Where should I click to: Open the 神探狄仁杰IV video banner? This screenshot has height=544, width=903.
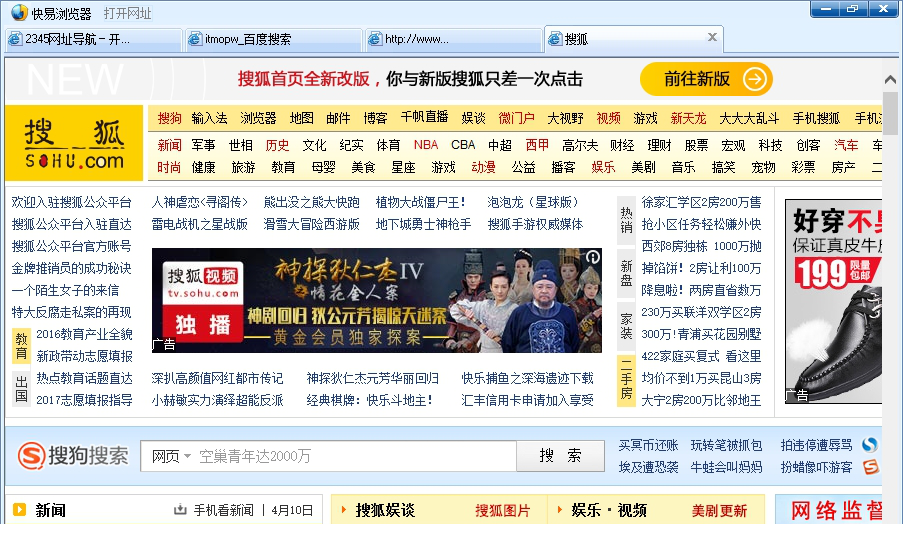(377, 300)
